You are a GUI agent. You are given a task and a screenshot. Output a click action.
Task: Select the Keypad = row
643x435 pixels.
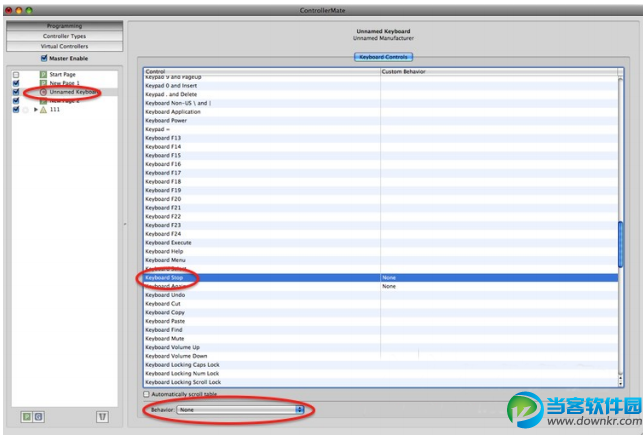[381, 129]
